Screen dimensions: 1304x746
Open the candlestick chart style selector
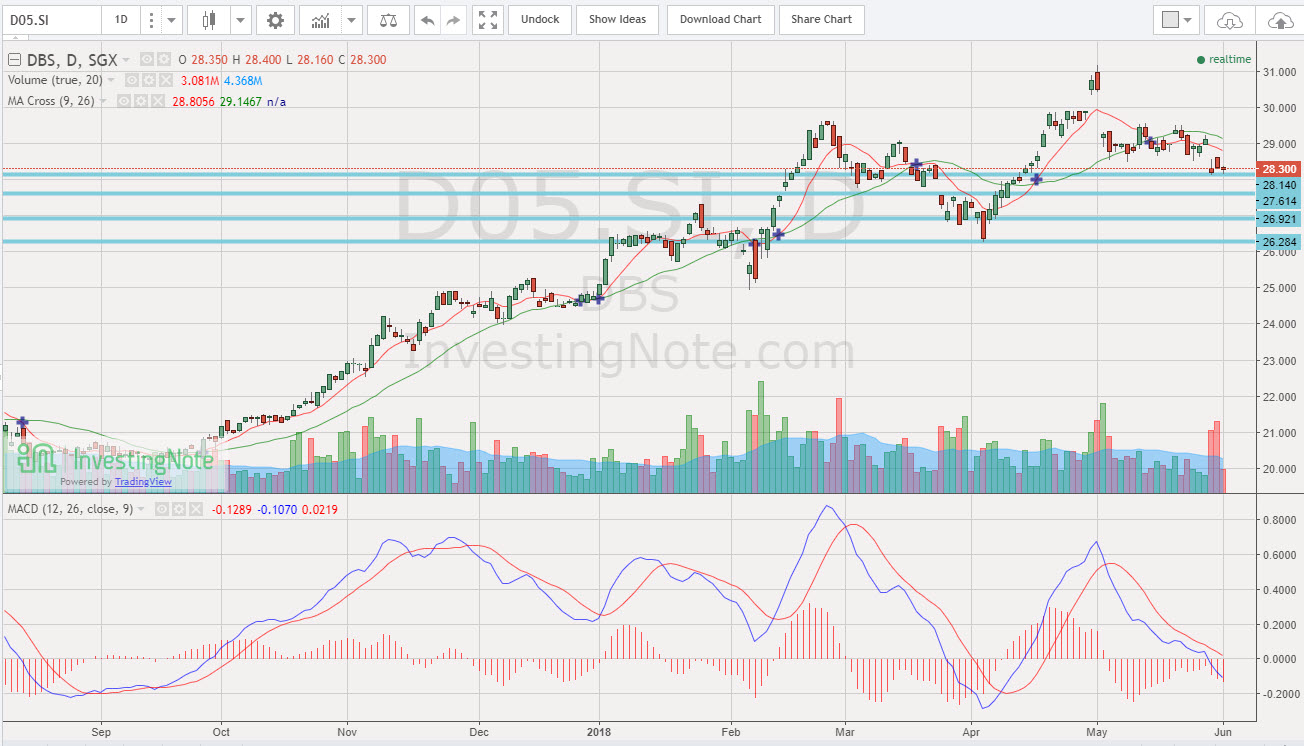(208, 19)
